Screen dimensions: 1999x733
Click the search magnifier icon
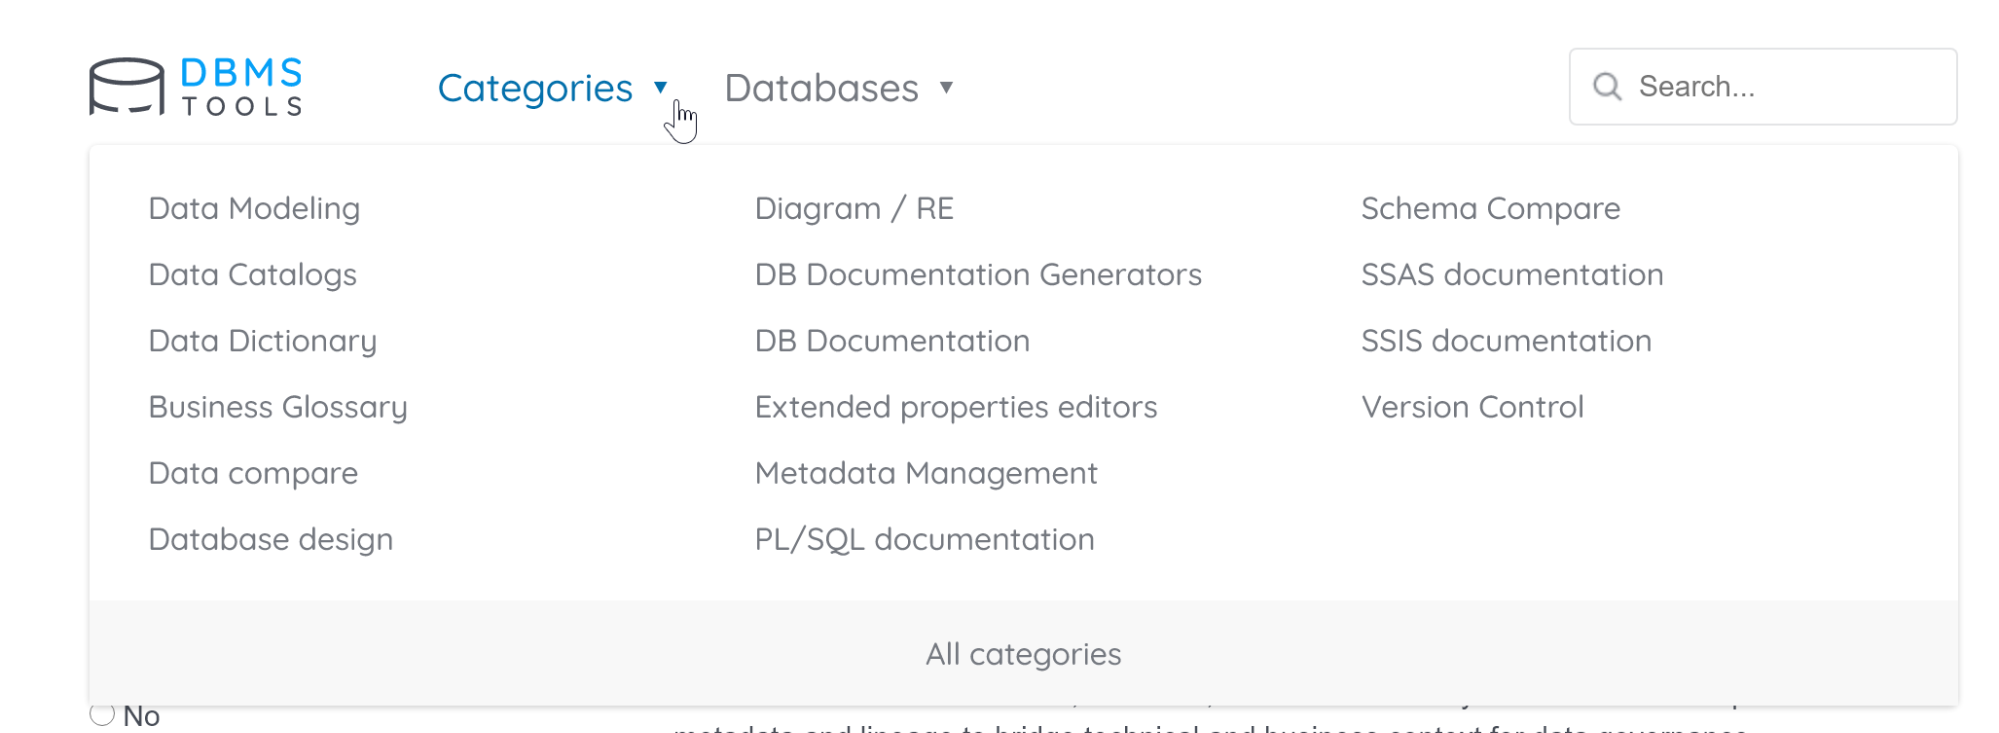(1607, 87)
